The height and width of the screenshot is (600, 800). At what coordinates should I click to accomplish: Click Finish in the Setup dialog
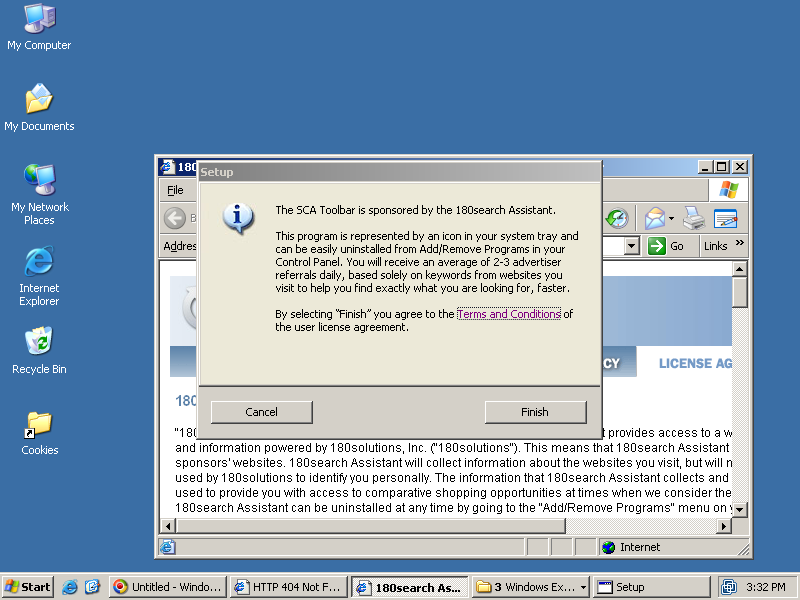pos(535,412)
